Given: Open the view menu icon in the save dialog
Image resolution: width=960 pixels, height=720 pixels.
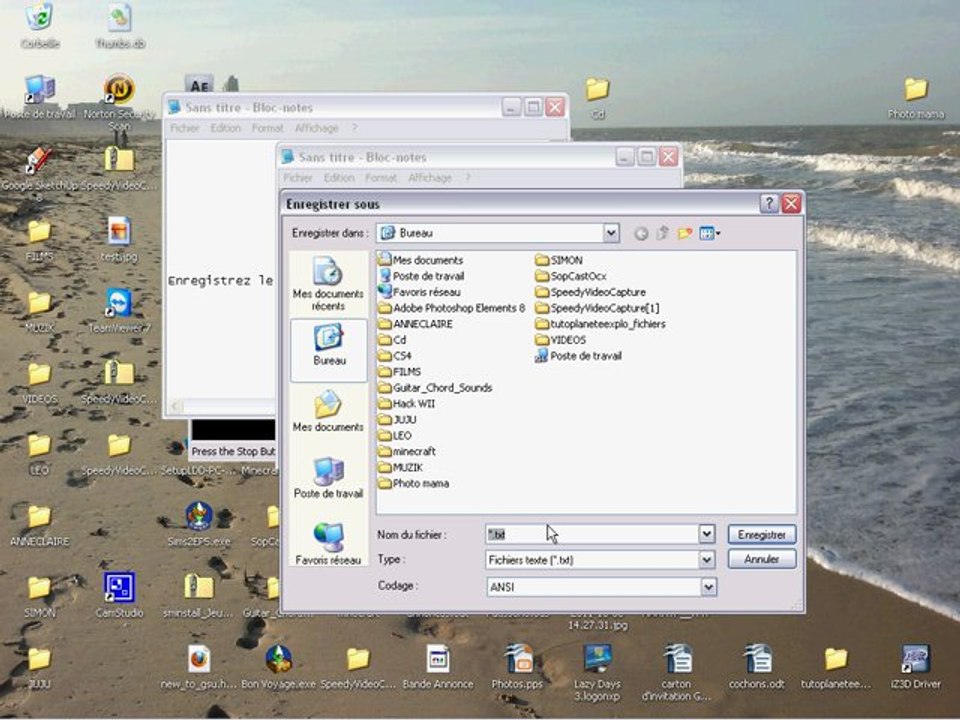Looking at the screenshot, I should tap(710, 233).
